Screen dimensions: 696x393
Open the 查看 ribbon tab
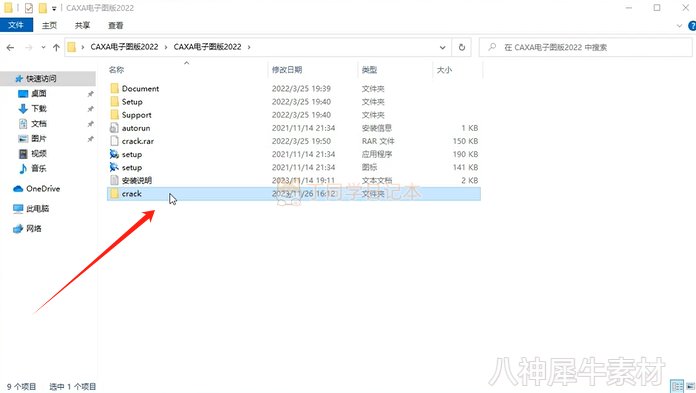click(115, 26)
